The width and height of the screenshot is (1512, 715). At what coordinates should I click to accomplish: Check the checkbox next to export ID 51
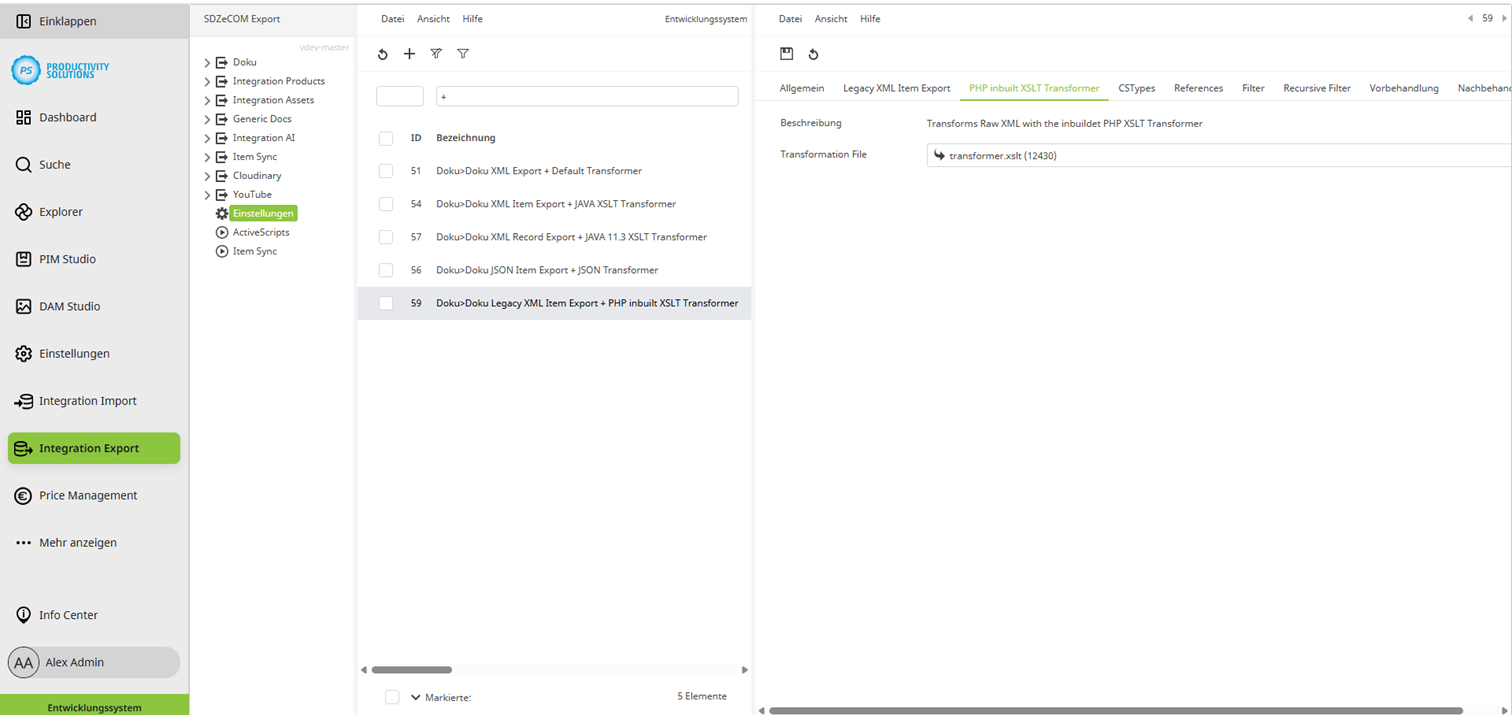385,171
